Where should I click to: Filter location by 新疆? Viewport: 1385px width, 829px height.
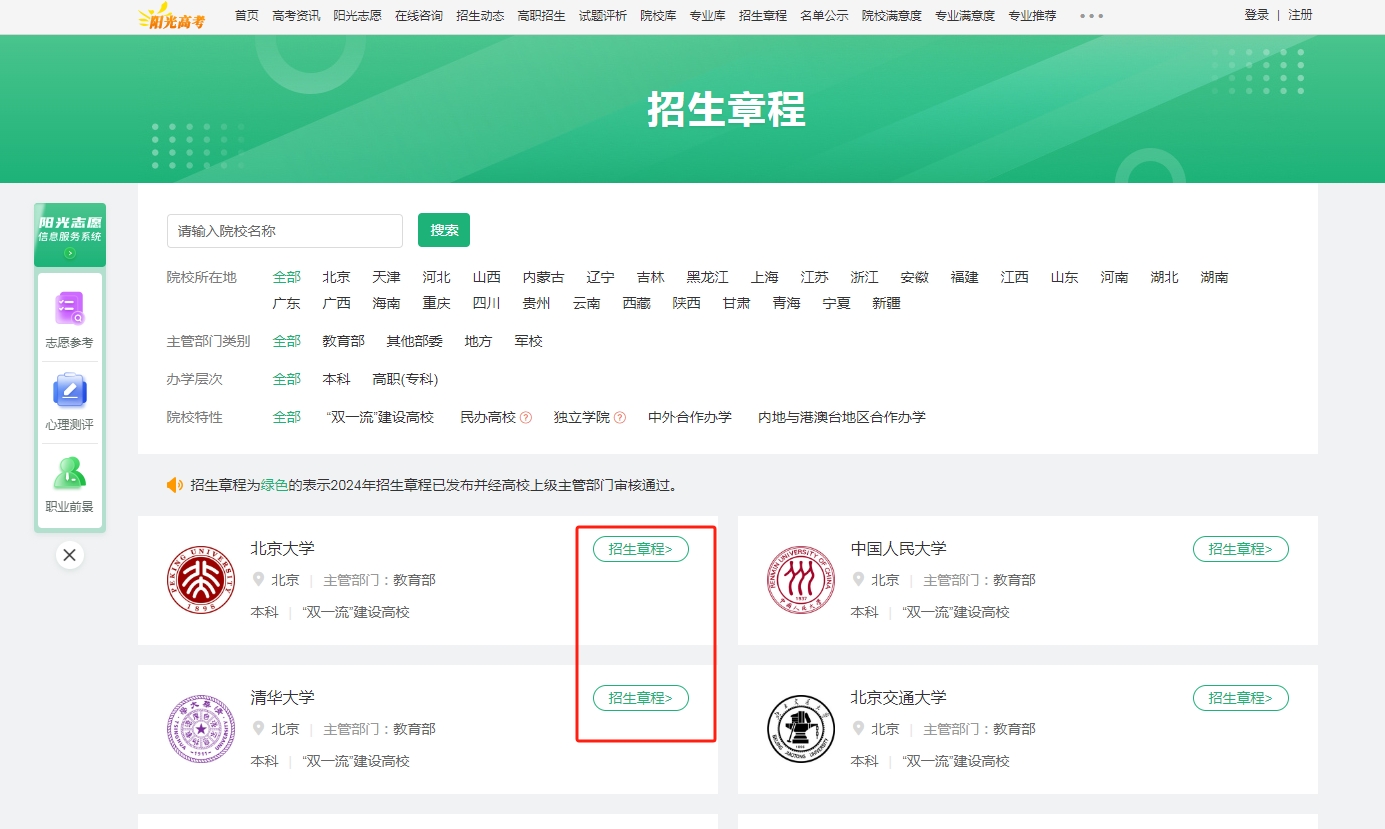coord(887,303)
